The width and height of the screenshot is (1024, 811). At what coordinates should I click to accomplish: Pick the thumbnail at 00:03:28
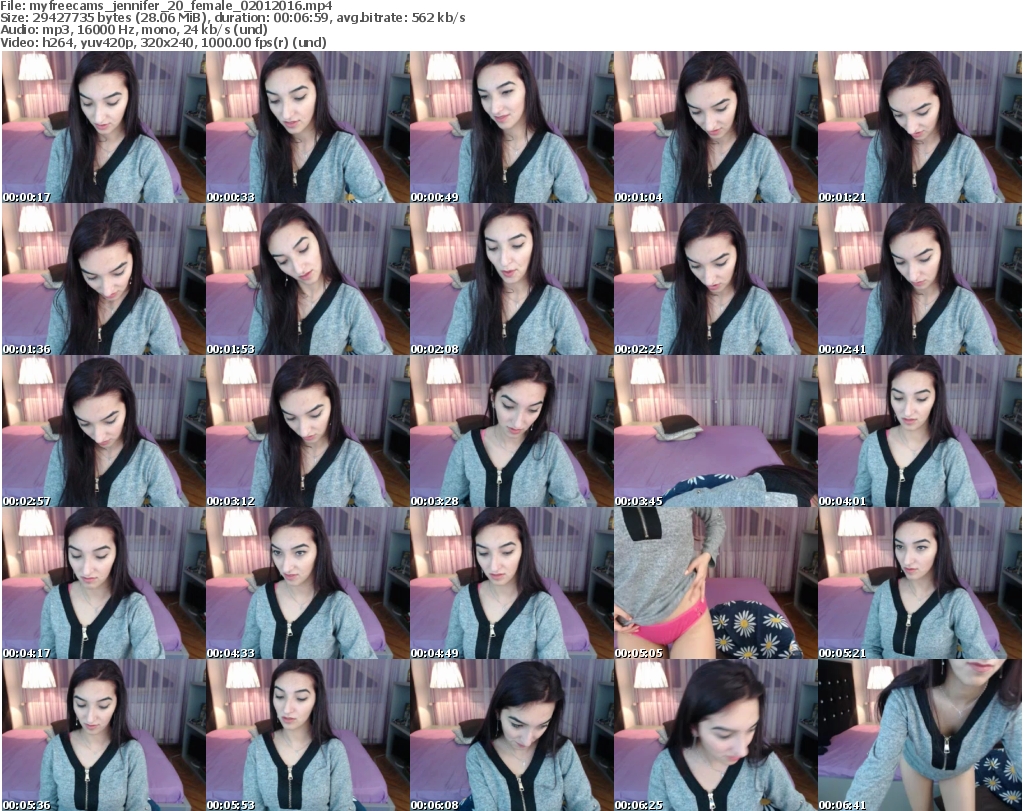[511, 432]
